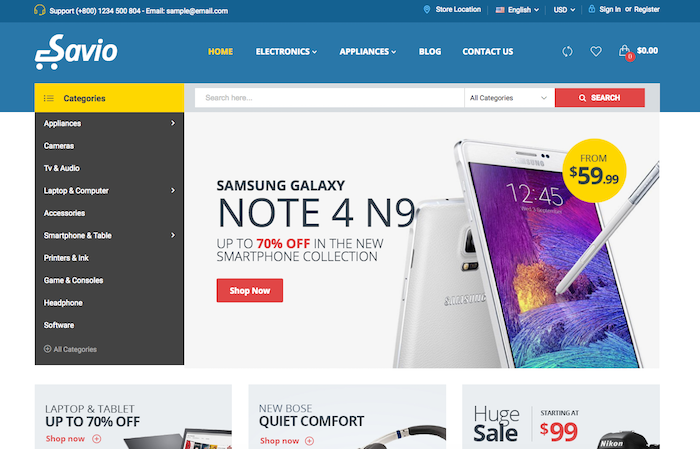Click the plus icon beside All Categories
This screenshot has height=449, width=700.
(x=47, y=349)
